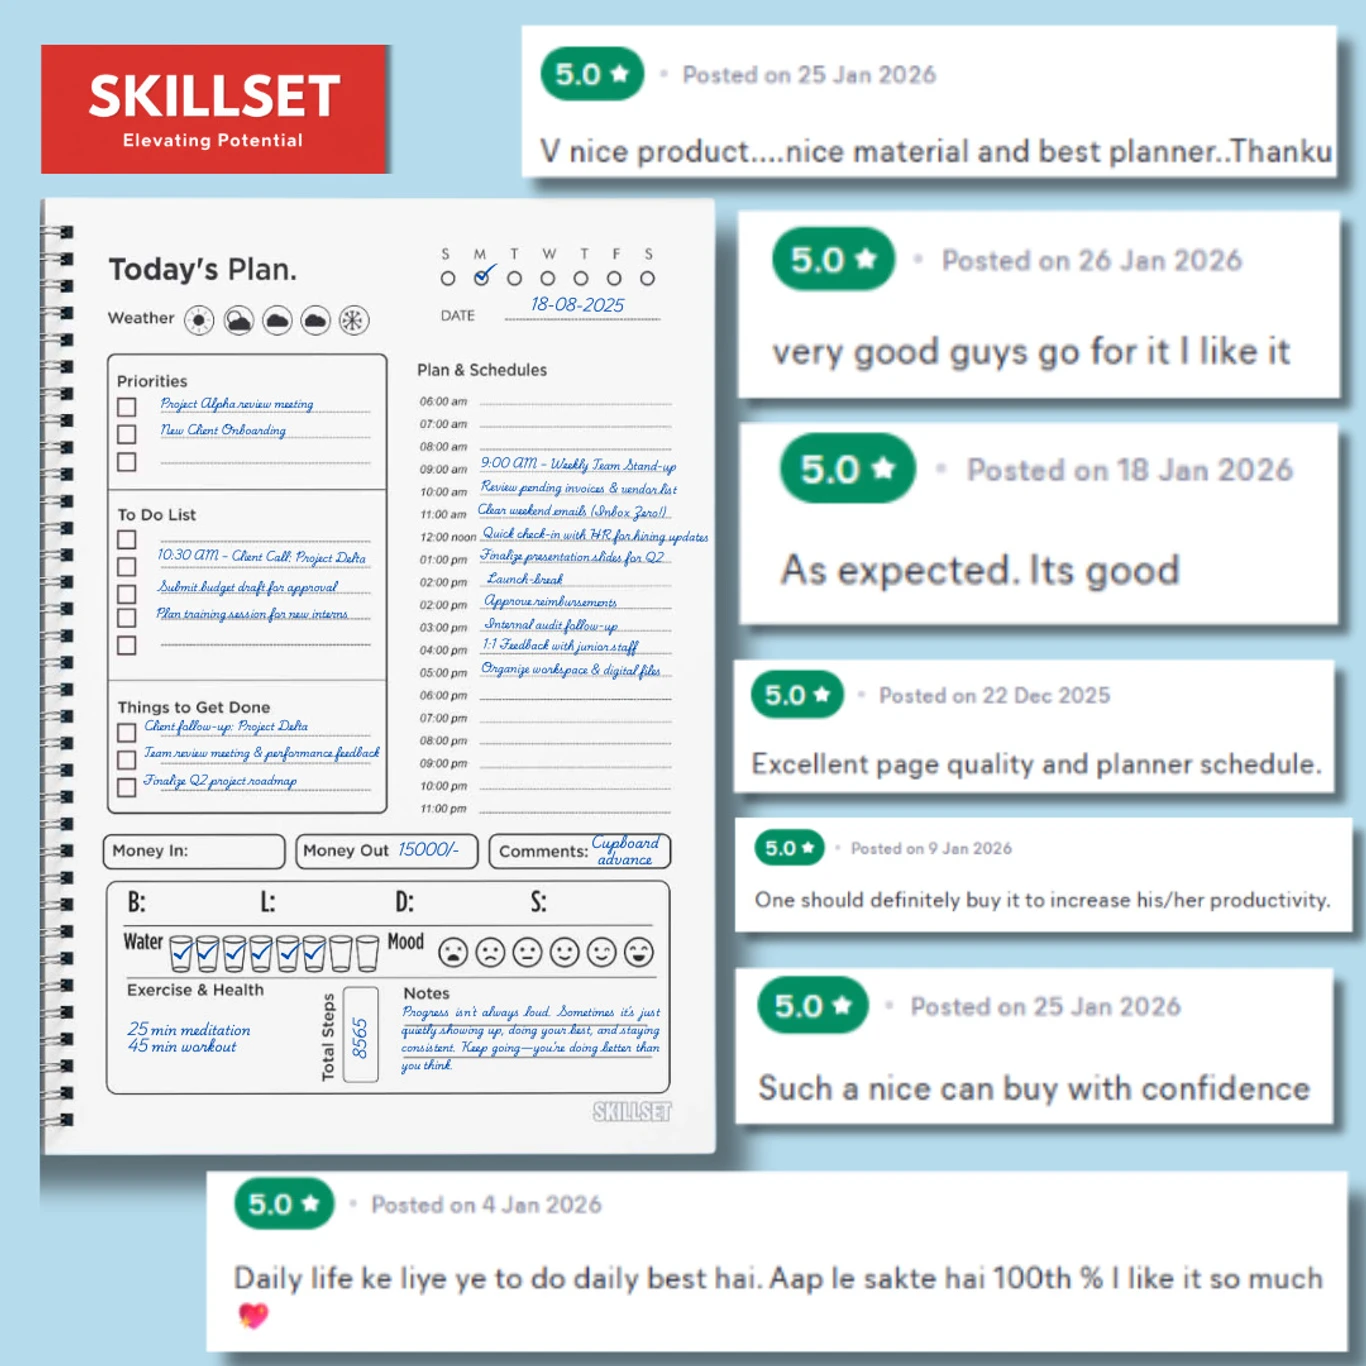Click the unchecked water glass nearest Mood
Screen dimensions: 1366x1366
click(x=367, y=953)
